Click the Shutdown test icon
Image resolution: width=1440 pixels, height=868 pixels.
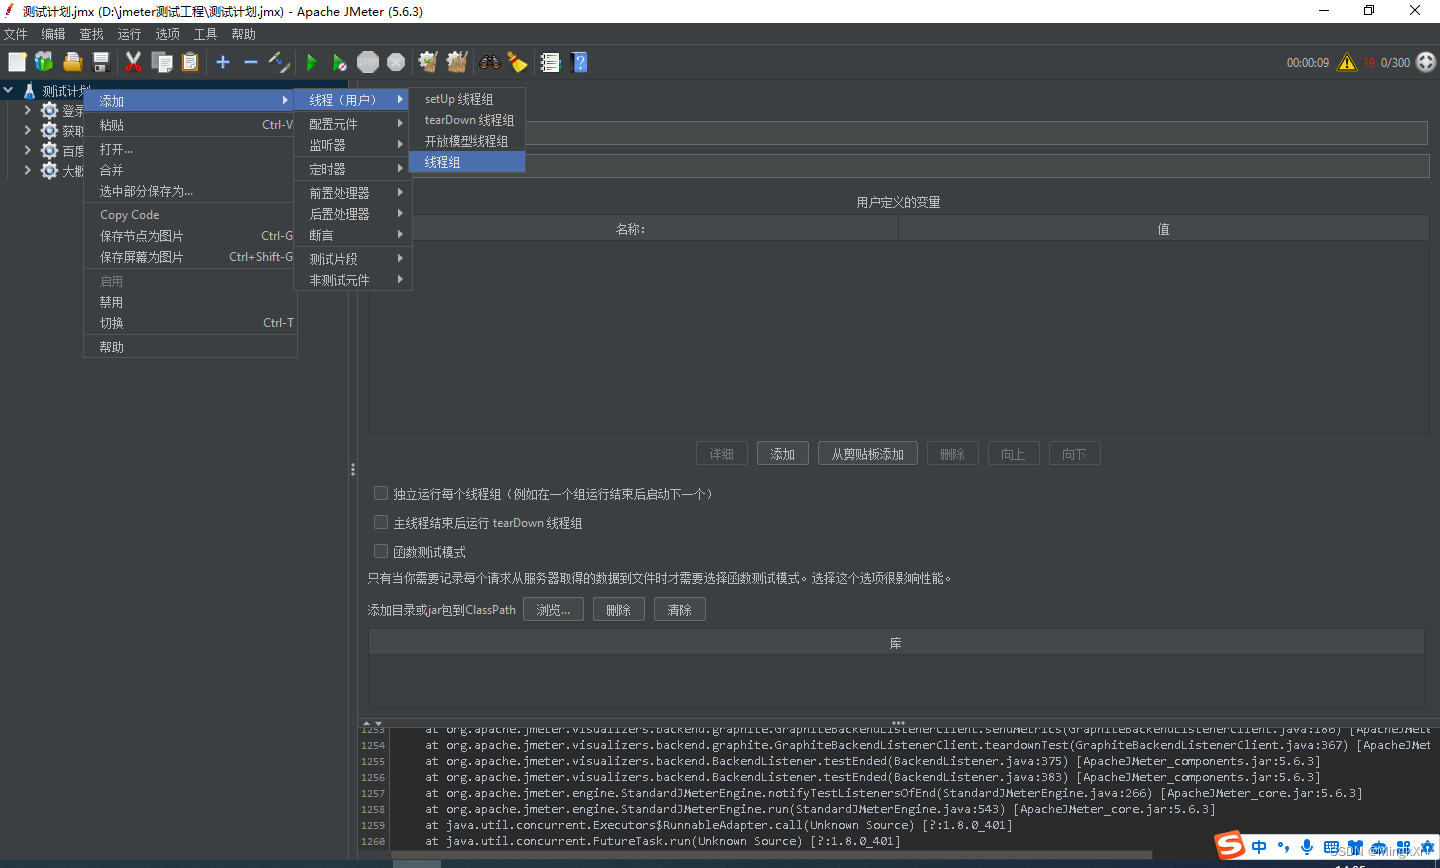pyautogui.click(x=396, y=62)
